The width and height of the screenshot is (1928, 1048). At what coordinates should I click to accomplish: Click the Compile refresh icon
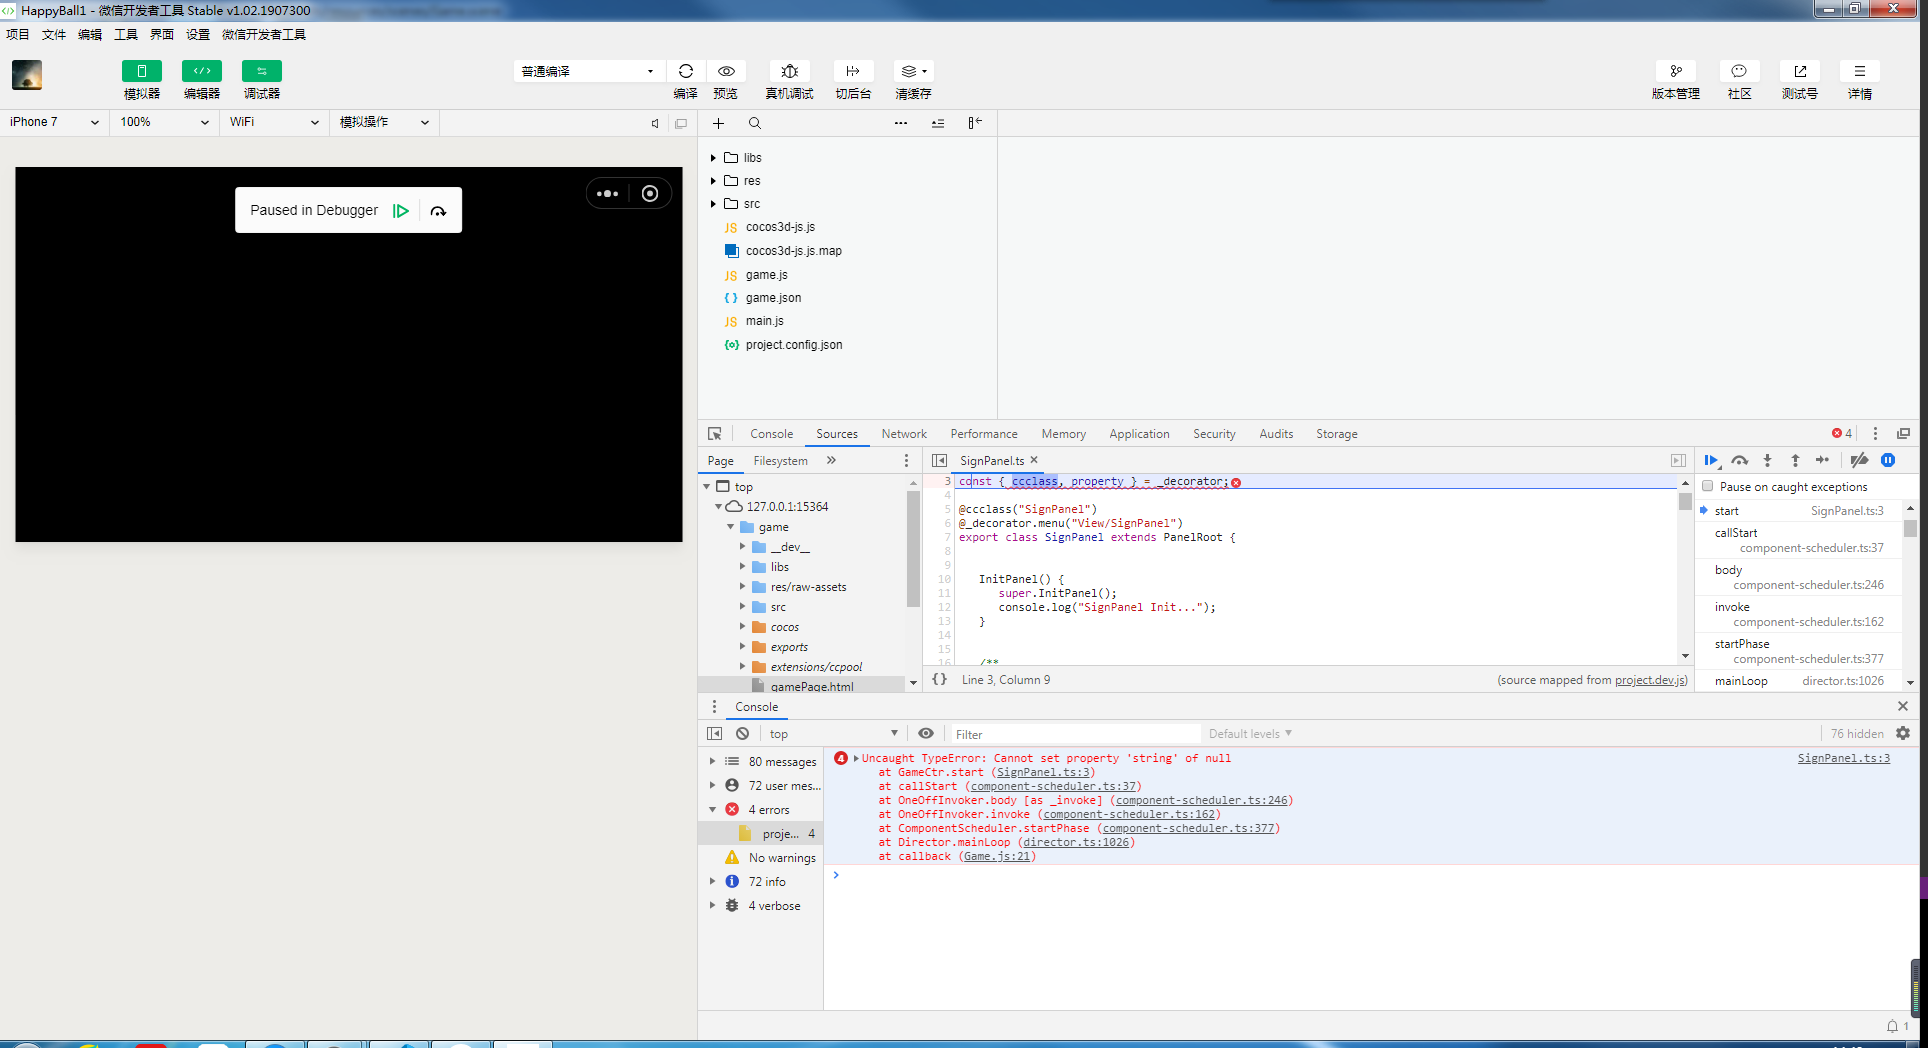pos(685,71)
